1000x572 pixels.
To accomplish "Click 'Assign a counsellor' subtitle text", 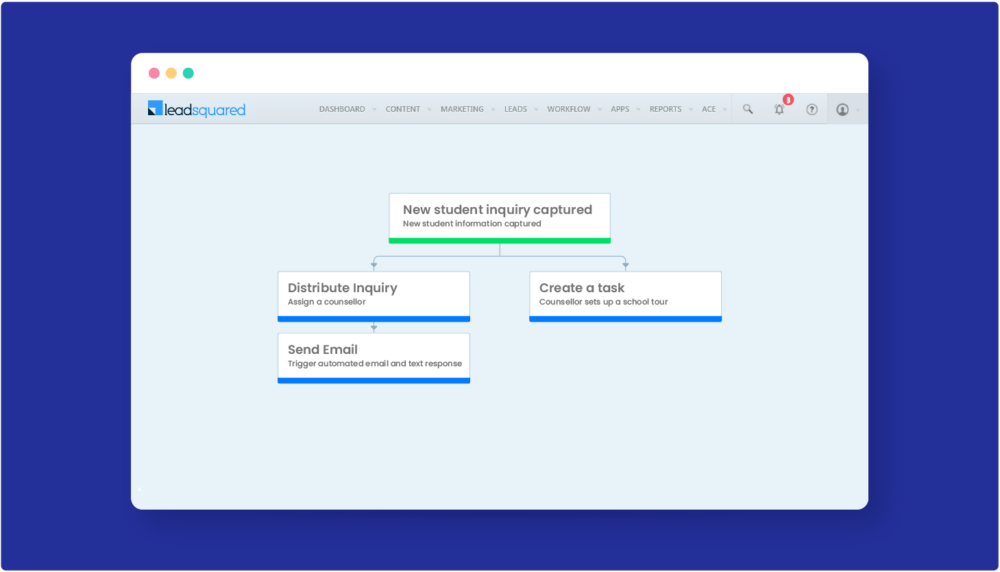I will pyautogui.click(x=327, y=302).
